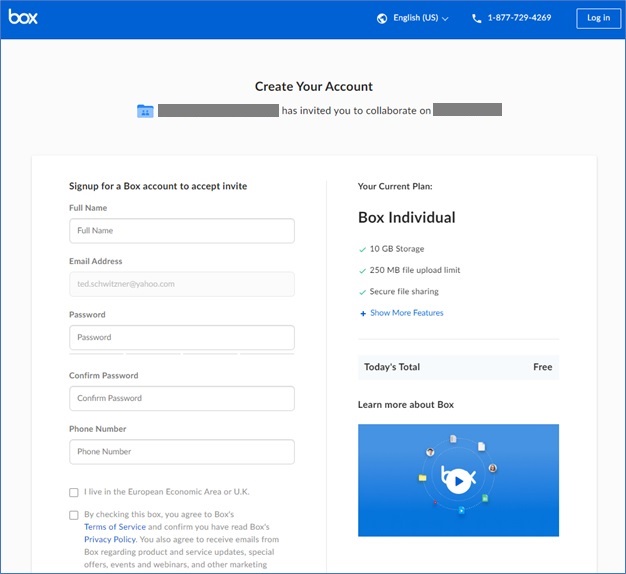Focus the Full Name input field
Screen dimensions: 626x574
182,231
